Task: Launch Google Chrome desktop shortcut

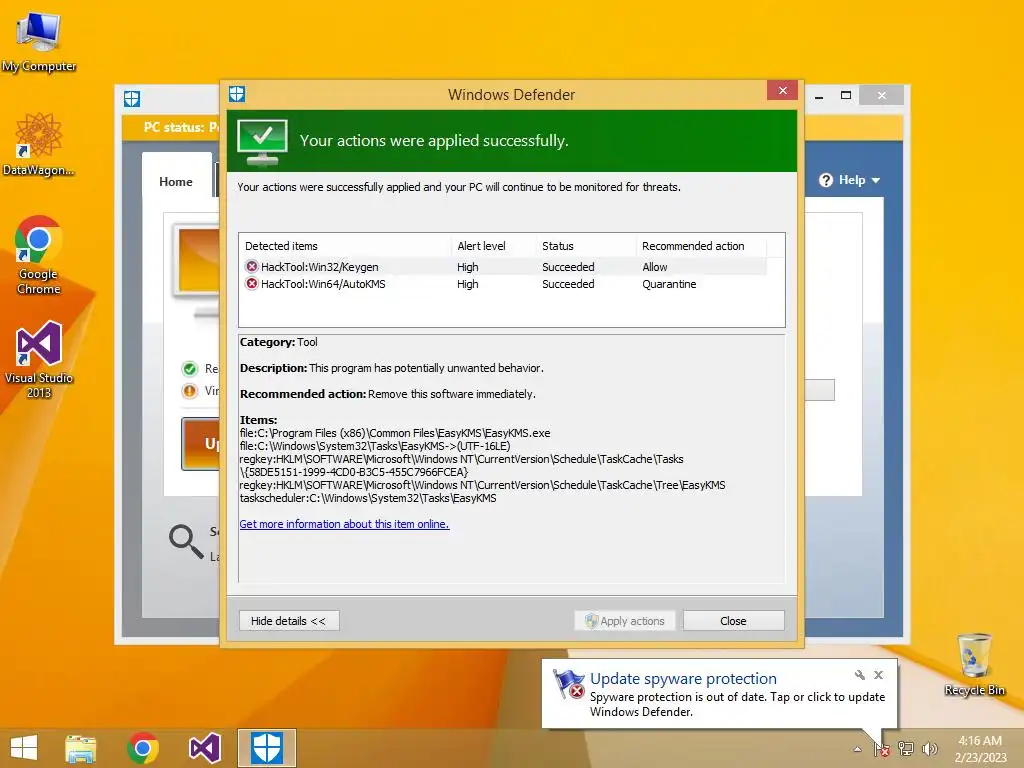Action: 39,255
